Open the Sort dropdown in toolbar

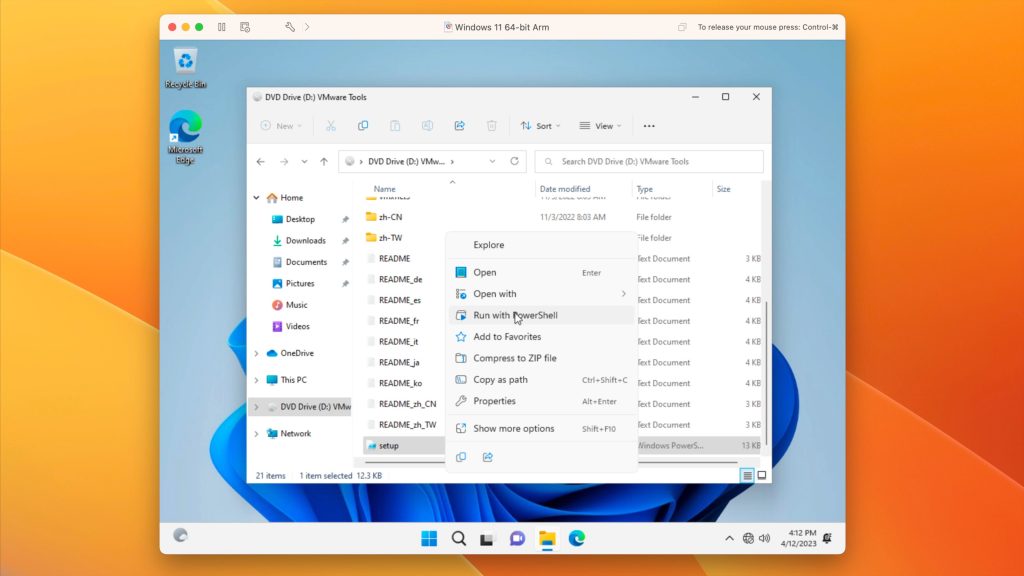[541, 126]
